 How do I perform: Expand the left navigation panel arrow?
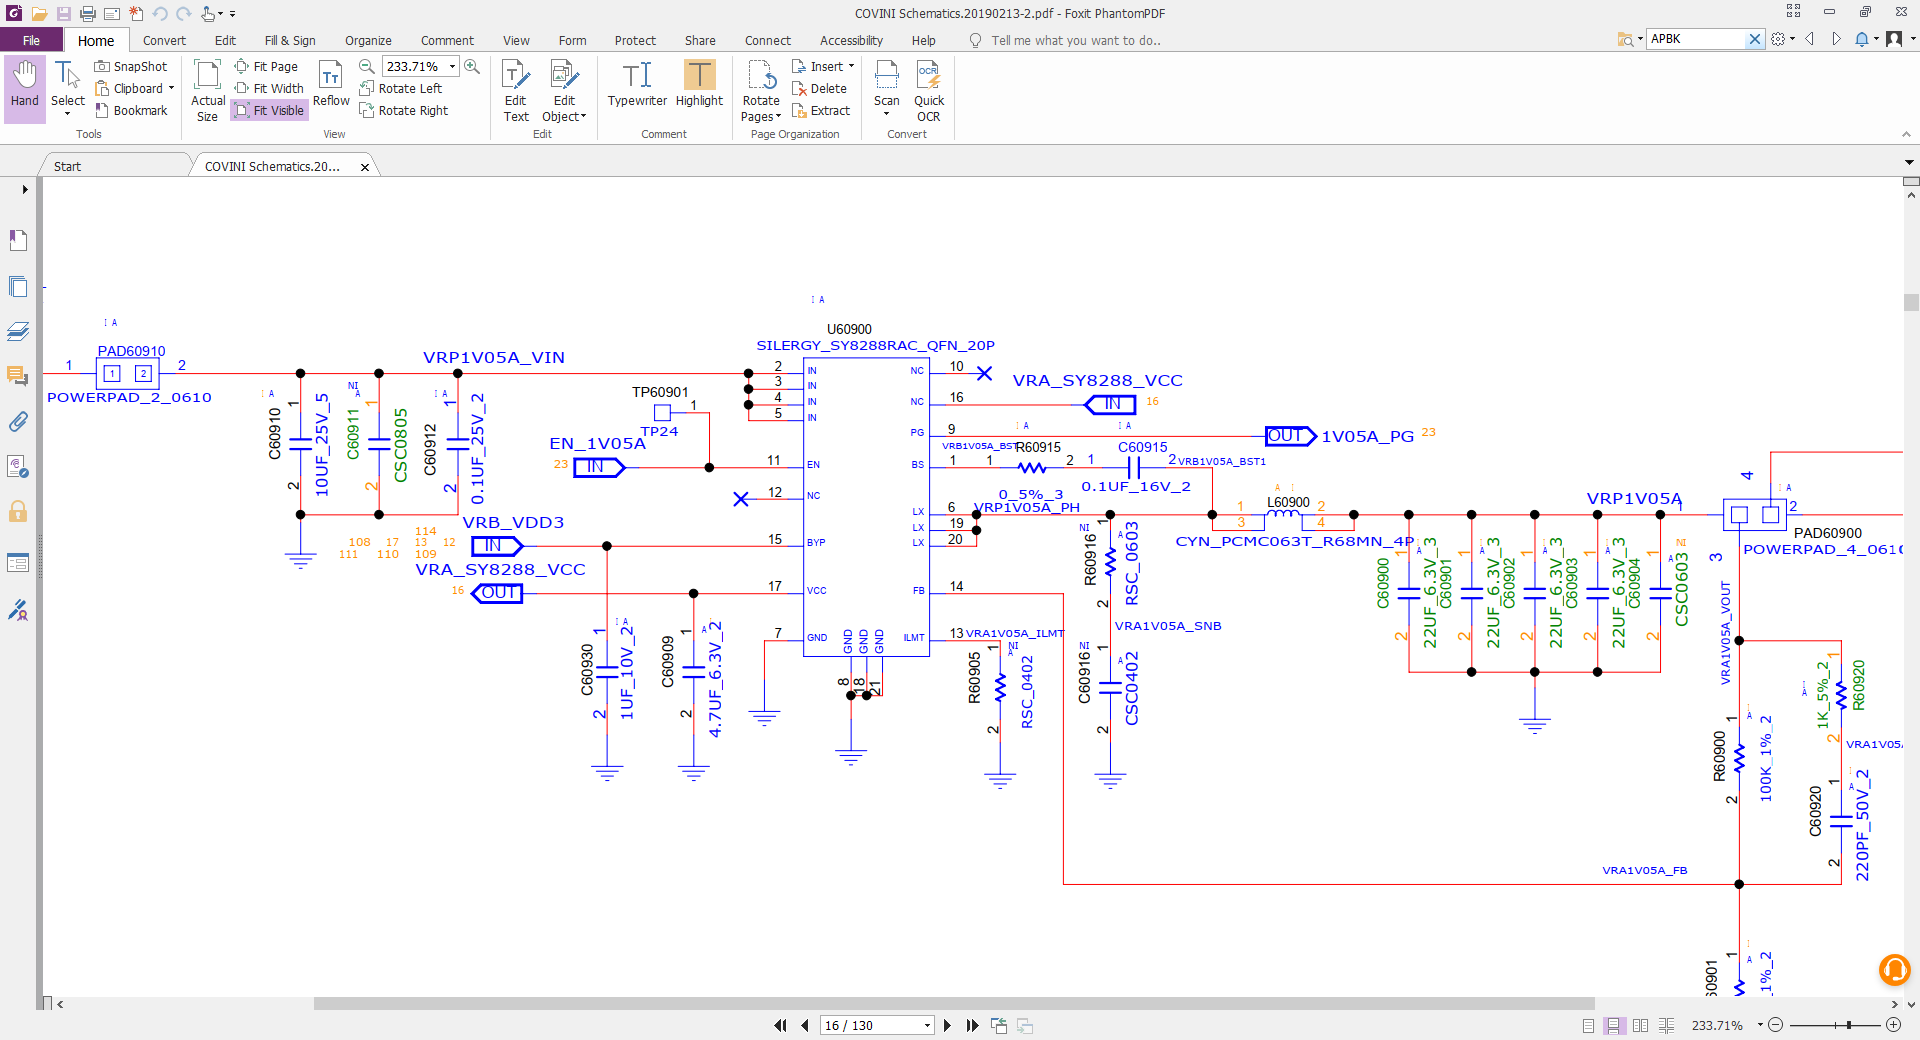point(24,189)
